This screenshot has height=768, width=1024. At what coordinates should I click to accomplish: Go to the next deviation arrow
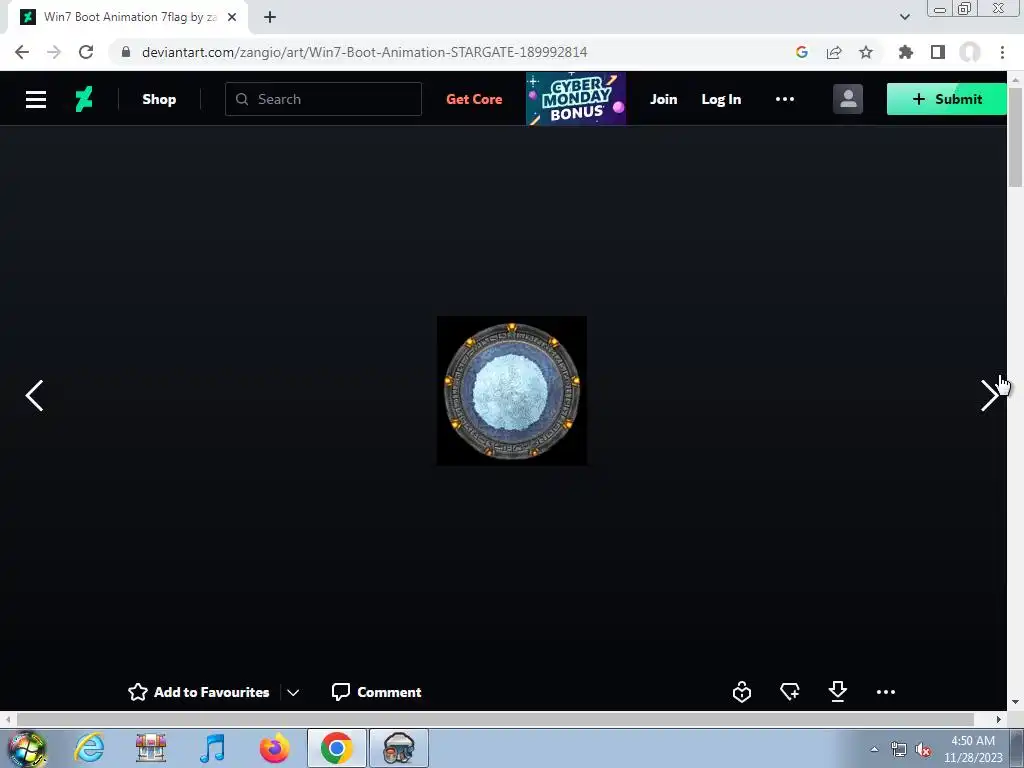tap(989, 396)
